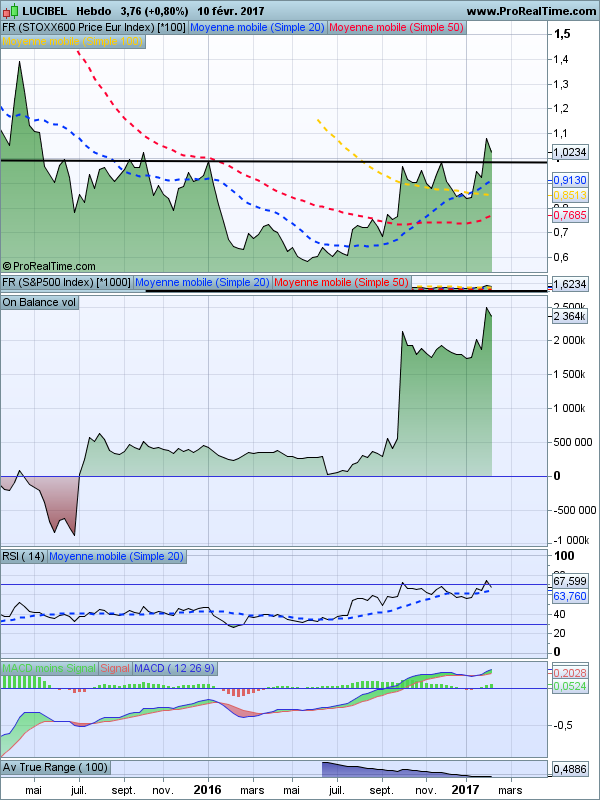The image size is (600, 800).
Task: Click the blue 0,9130 moving average value
Action: coord(570,180)
